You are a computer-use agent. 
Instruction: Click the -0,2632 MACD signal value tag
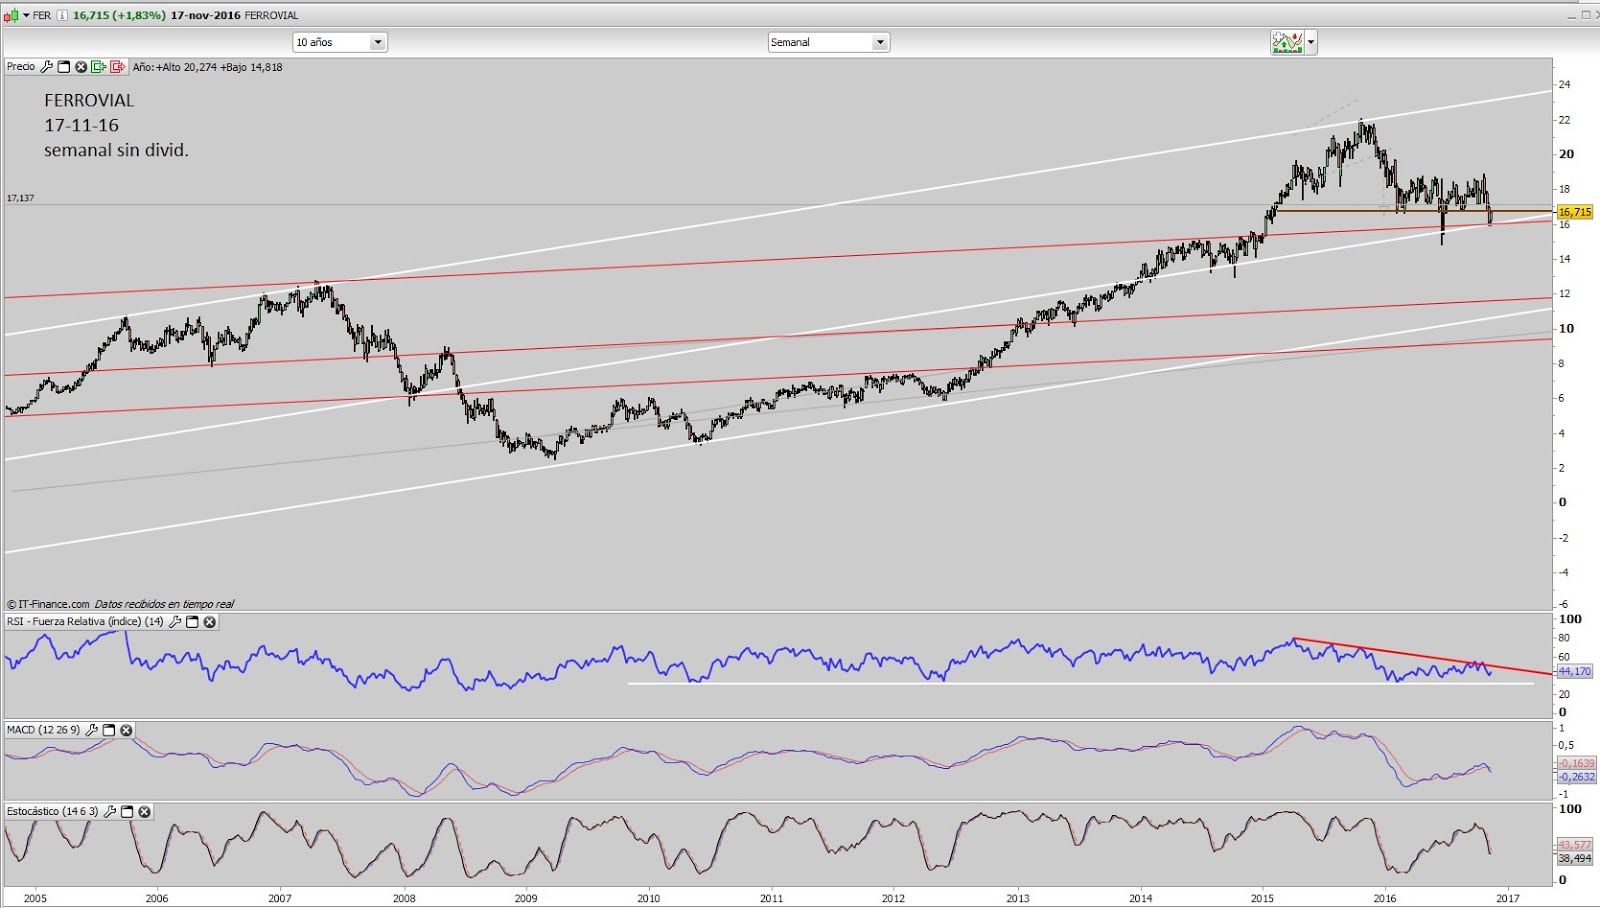tap(1577, 777)
